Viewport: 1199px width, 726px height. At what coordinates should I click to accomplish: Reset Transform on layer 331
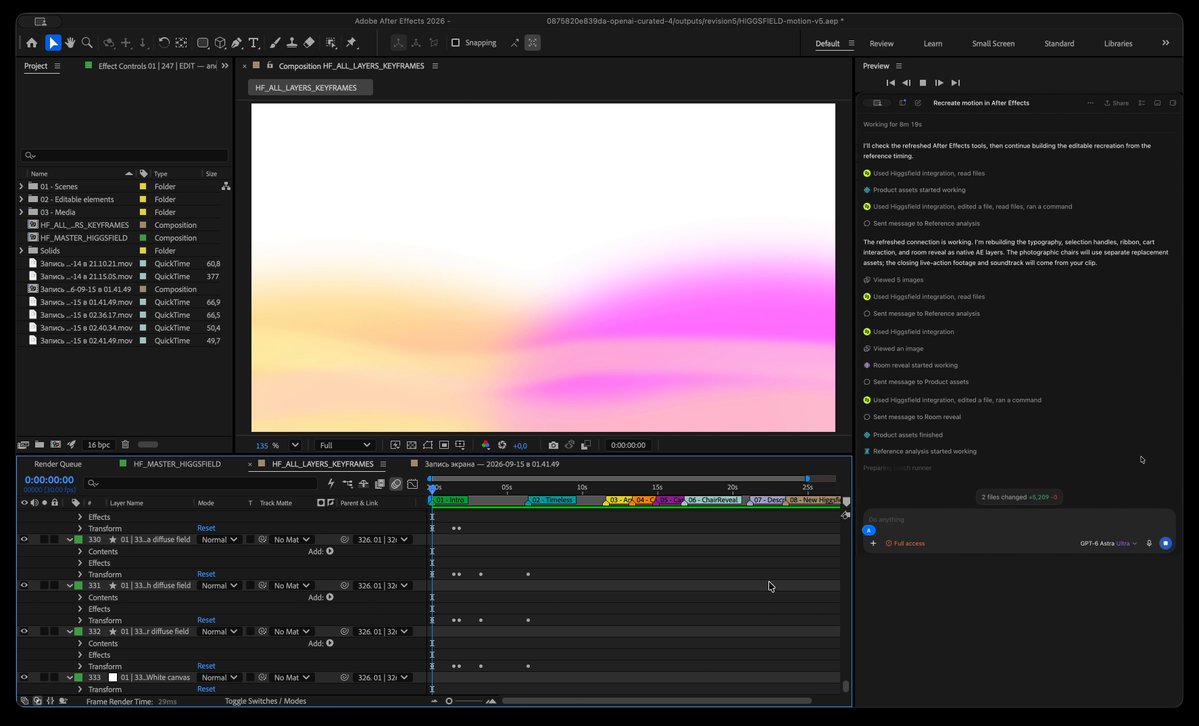206,620
